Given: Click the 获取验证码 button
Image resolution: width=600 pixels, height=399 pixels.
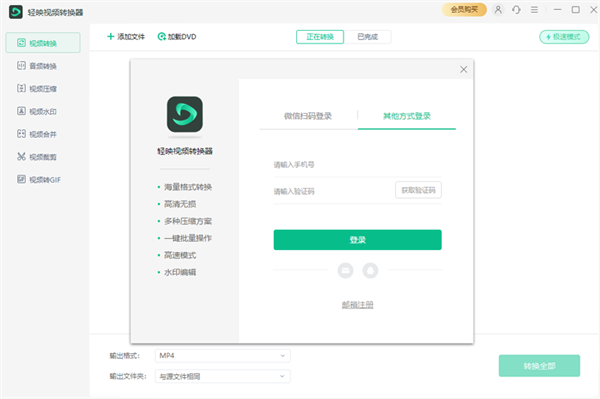Looking at the screenshot, I should [x=418, y=190].
